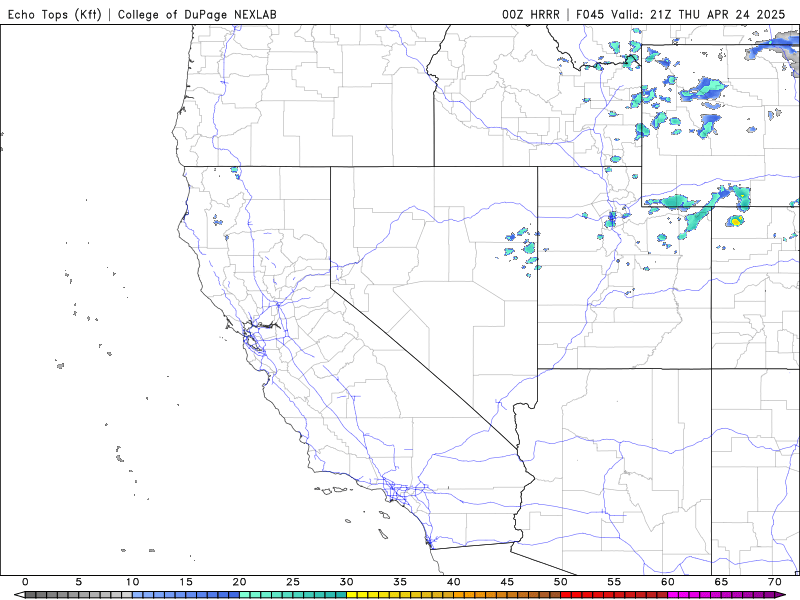Screen dimensions: 800x600
Task: Click the '70' label on the color scale
Action: coord(774,582)
